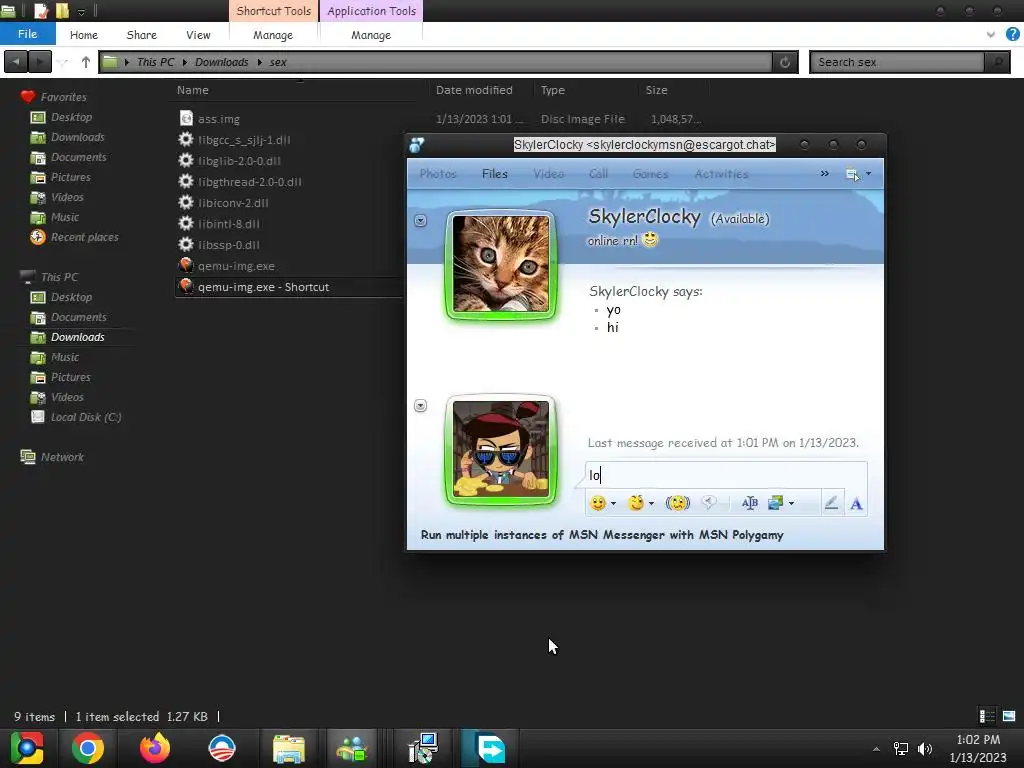1024x768 pixels.
Task: Click SkylerClocky's cat display picture
Action: pyautogui.click(x=501, y=264)
